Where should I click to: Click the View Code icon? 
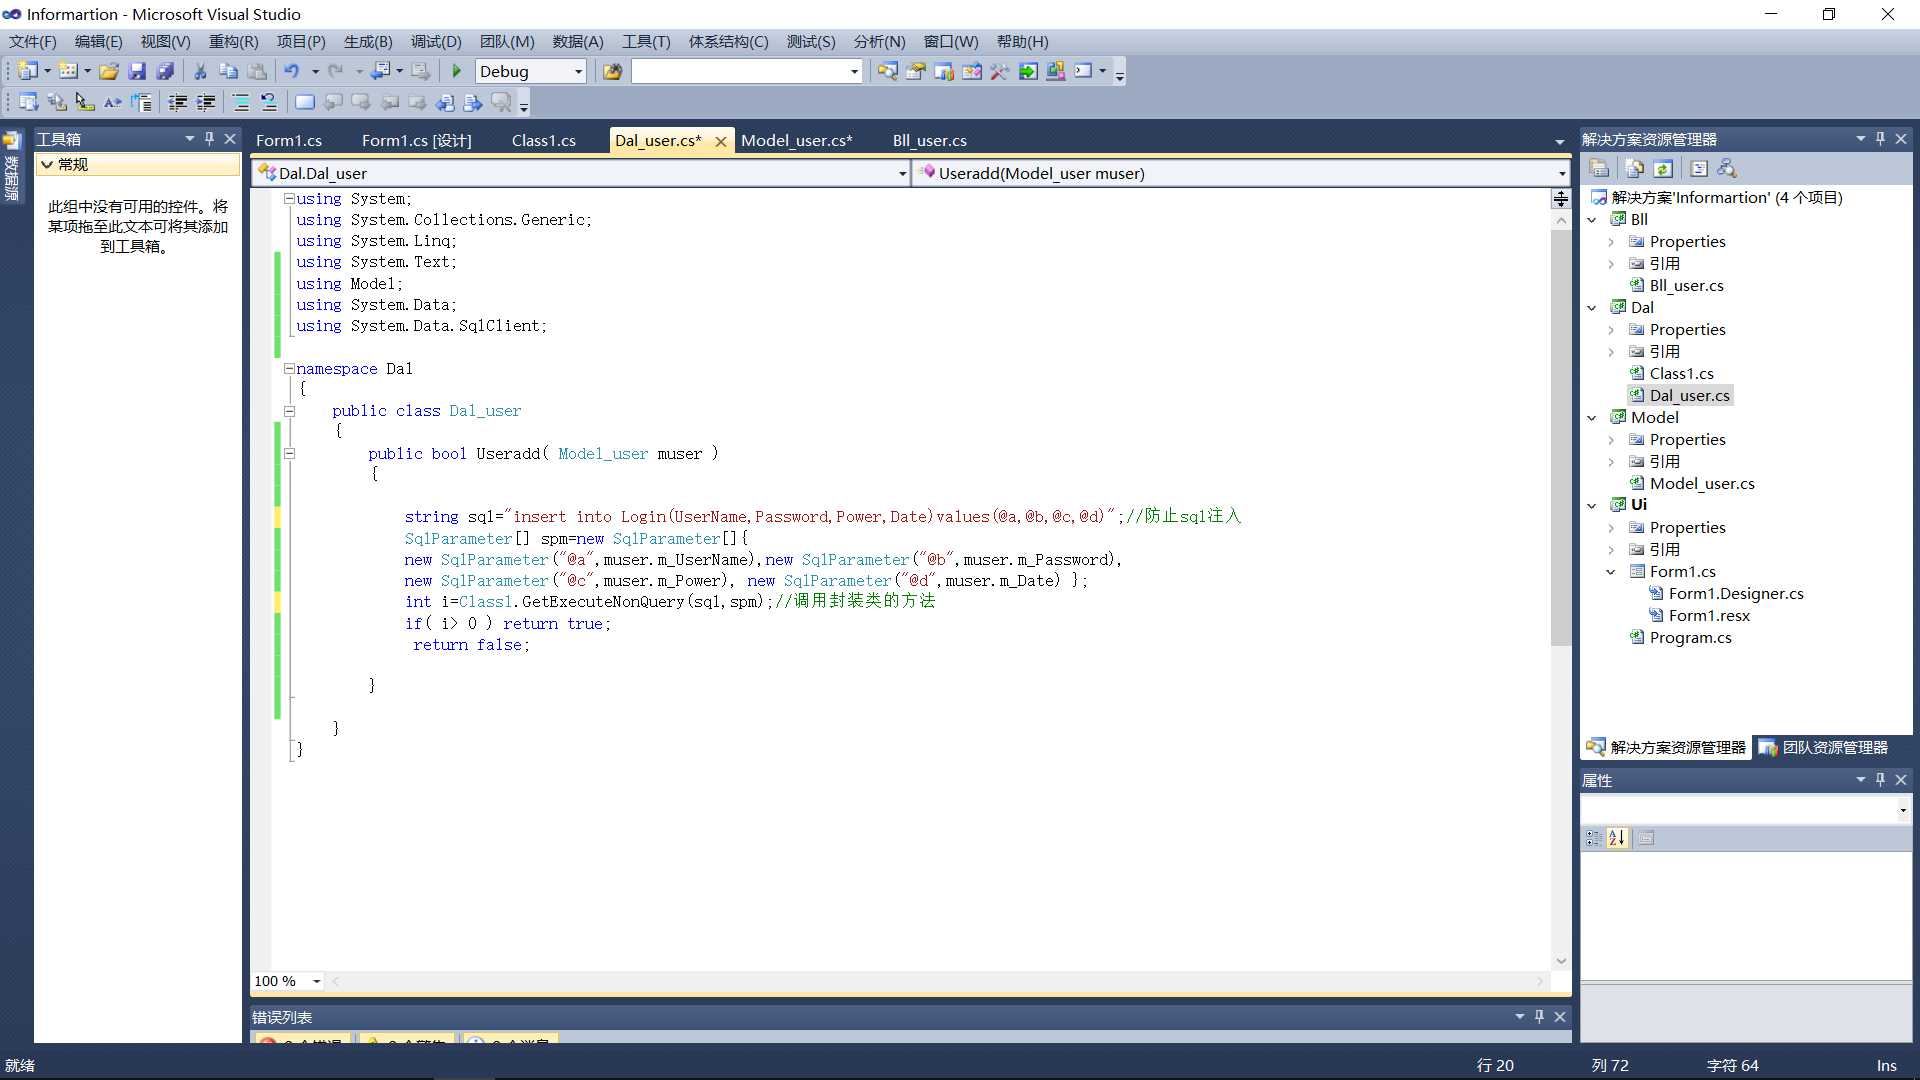point(1699,168)
